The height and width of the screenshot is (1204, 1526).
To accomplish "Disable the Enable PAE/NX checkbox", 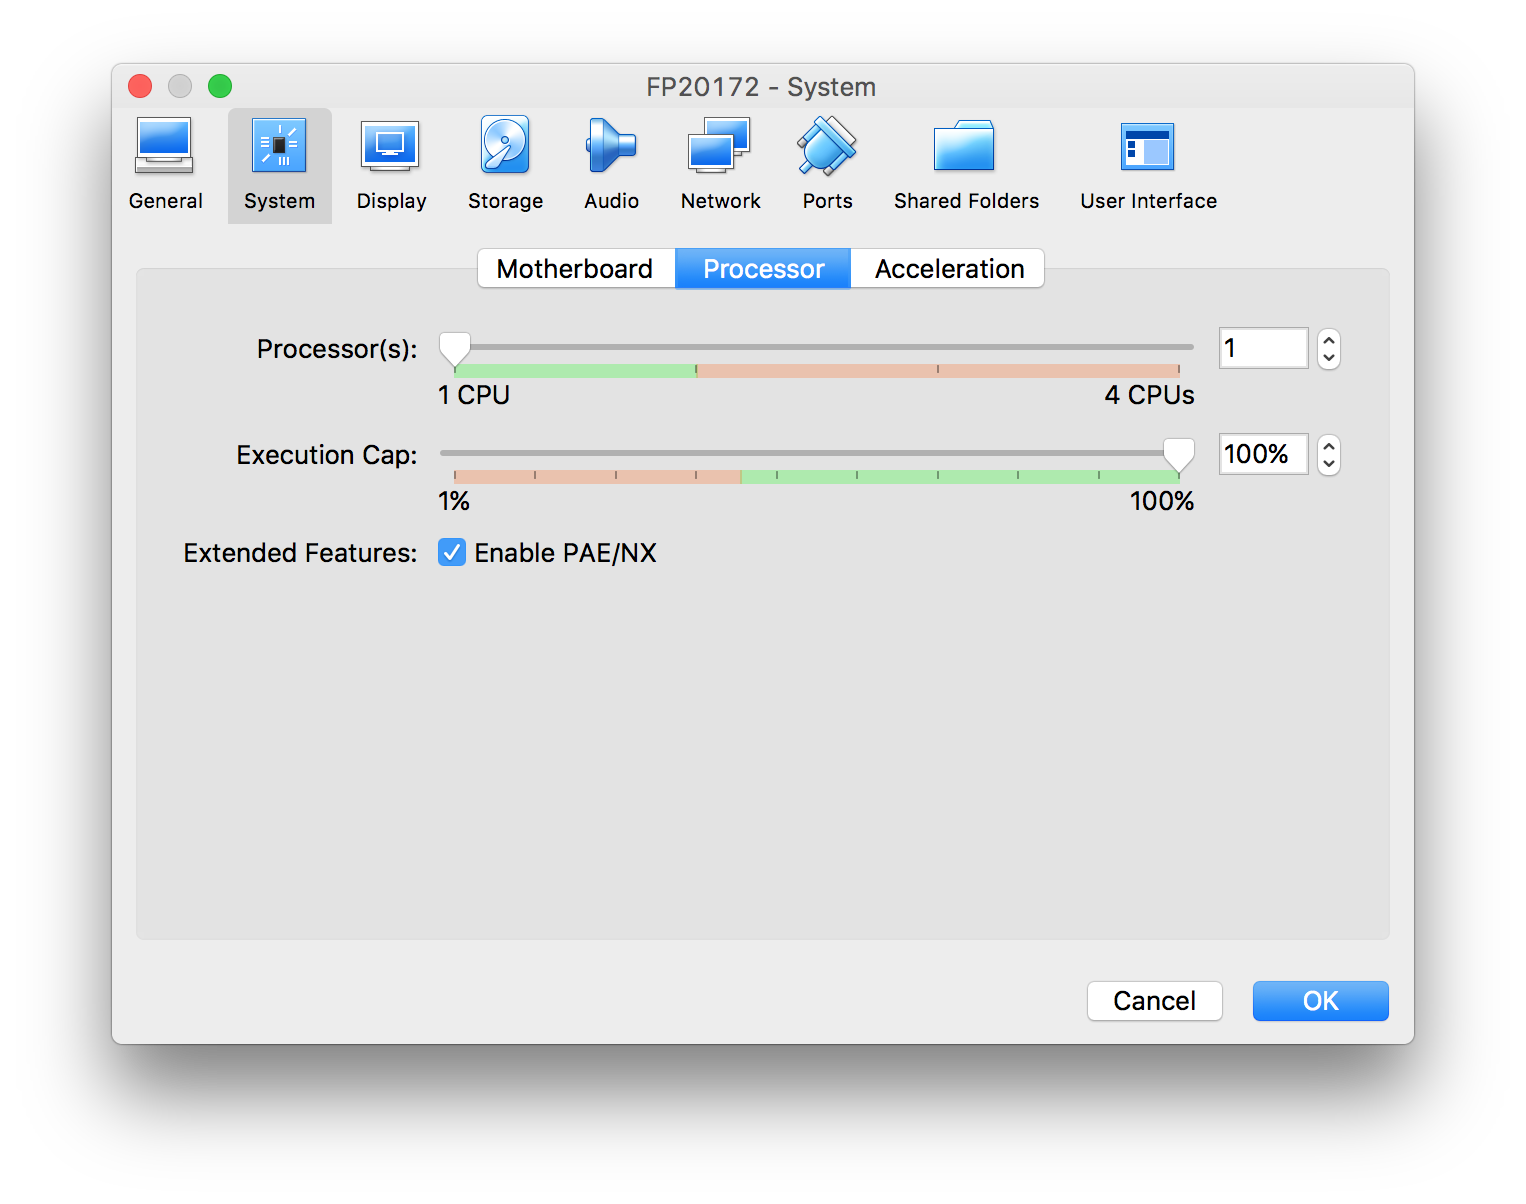I will pos(452,553).
